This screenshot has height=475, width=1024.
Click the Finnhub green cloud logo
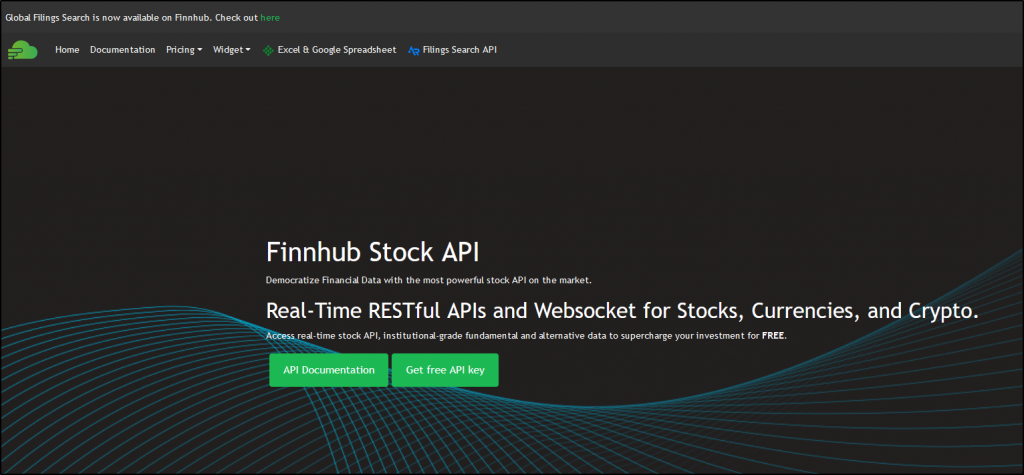23,50
